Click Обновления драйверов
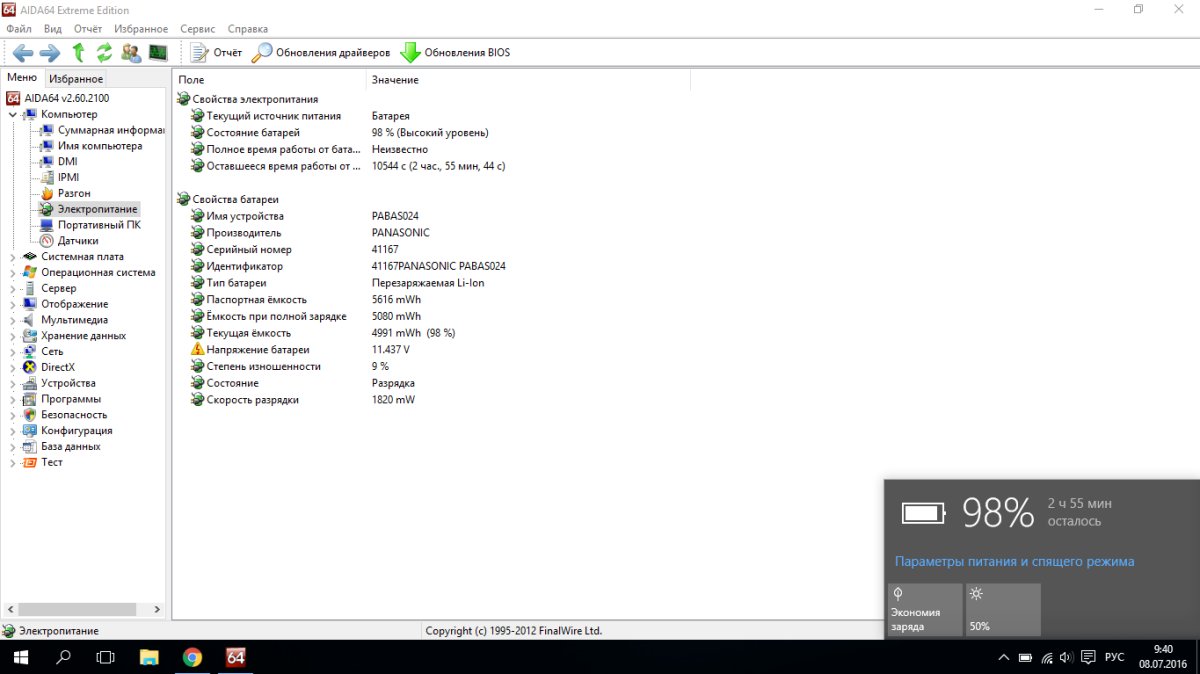1200x674 pixels. [x=322, y=53]
